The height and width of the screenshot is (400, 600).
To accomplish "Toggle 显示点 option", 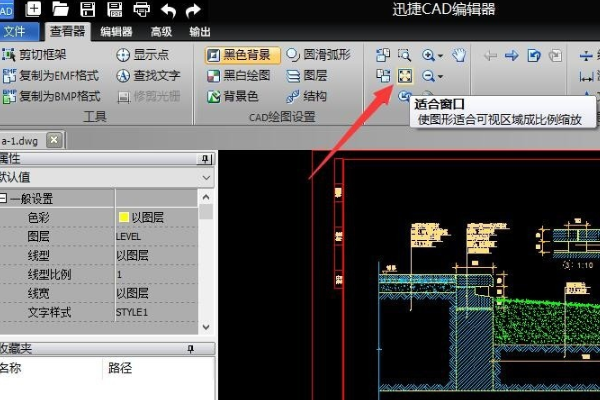I will point(142,55).
